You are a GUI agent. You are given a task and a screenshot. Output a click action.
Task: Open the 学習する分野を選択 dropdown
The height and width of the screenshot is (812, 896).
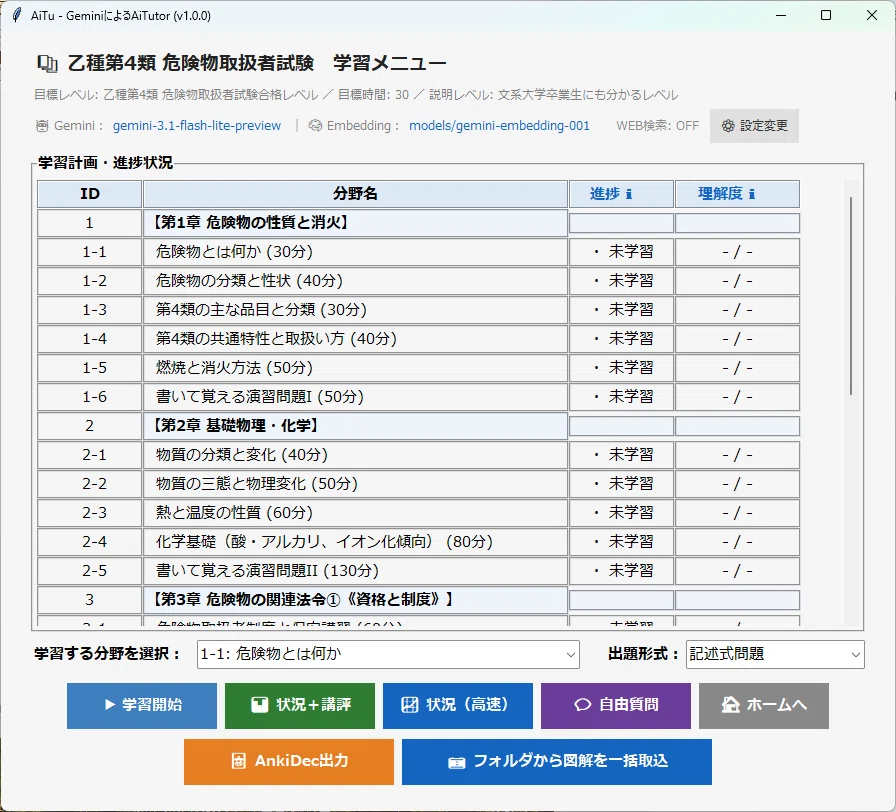(x=388, y=654)
